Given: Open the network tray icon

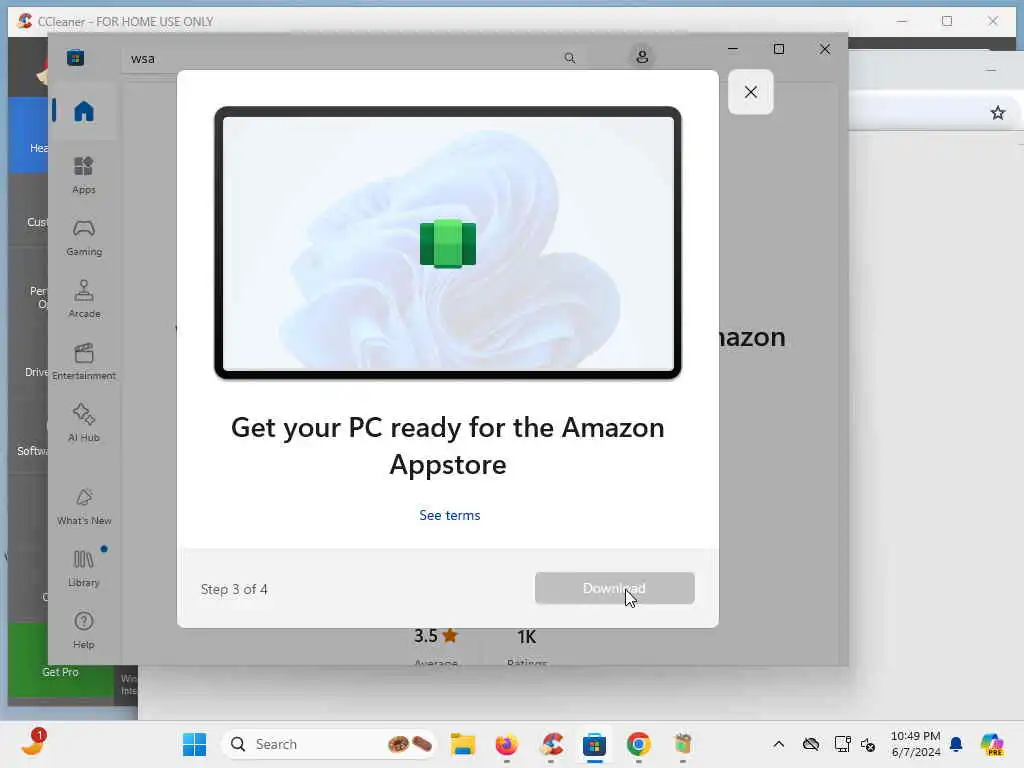Looking at the screenshot, I should click(842, 744).
